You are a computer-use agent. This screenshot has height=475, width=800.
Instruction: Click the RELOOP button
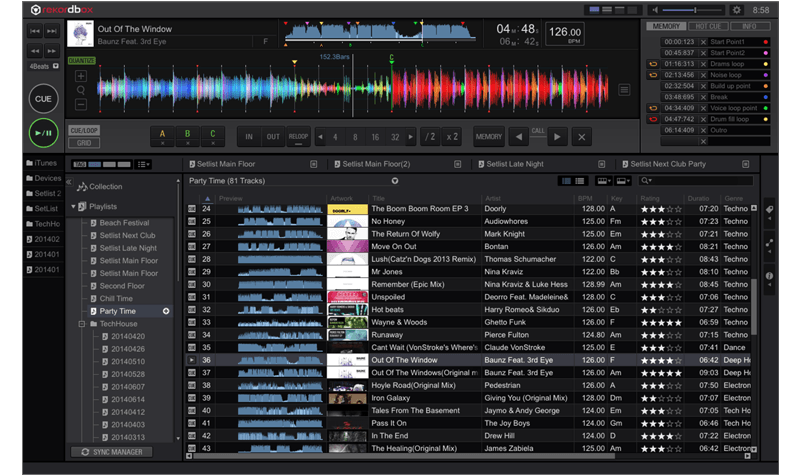(x=298, y=137)
